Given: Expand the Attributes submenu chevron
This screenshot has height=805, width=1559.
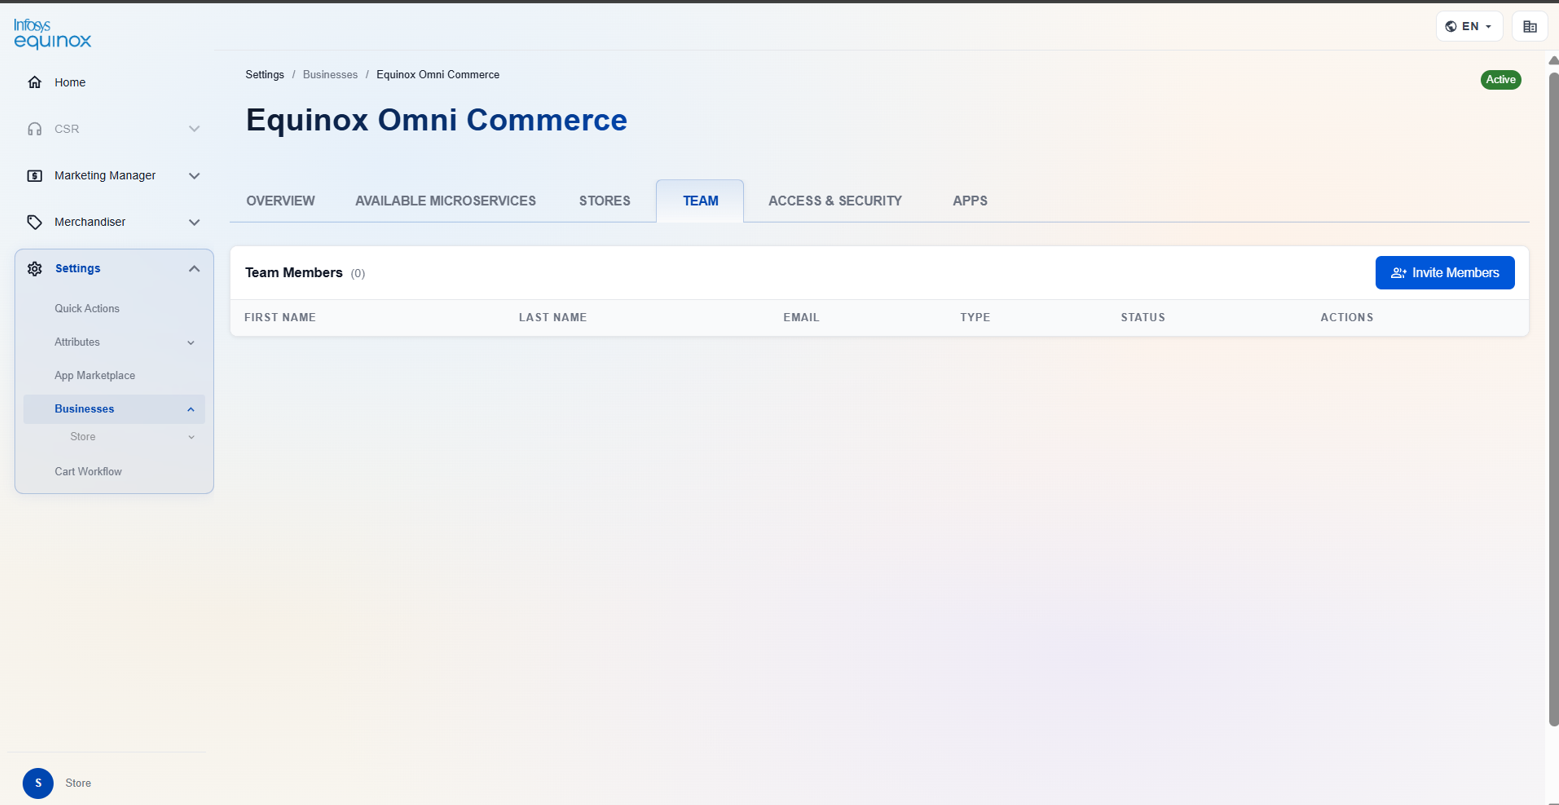Looking at the screenshot, I should [191, 343].
